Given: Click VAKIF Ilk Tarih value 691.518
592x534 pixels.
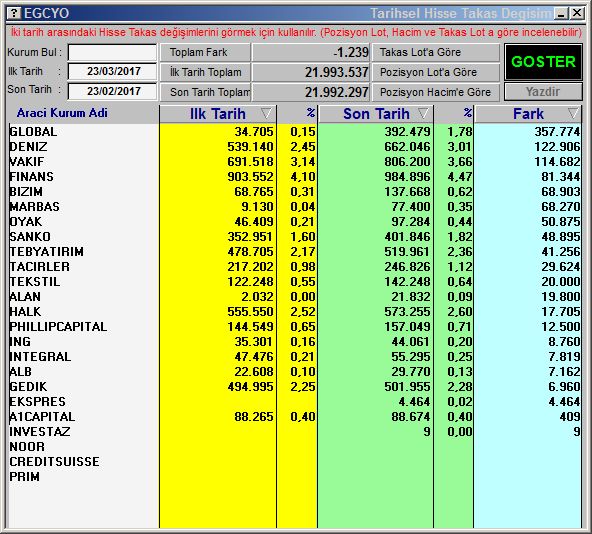Looking at the screenshot, I should 250,162.
